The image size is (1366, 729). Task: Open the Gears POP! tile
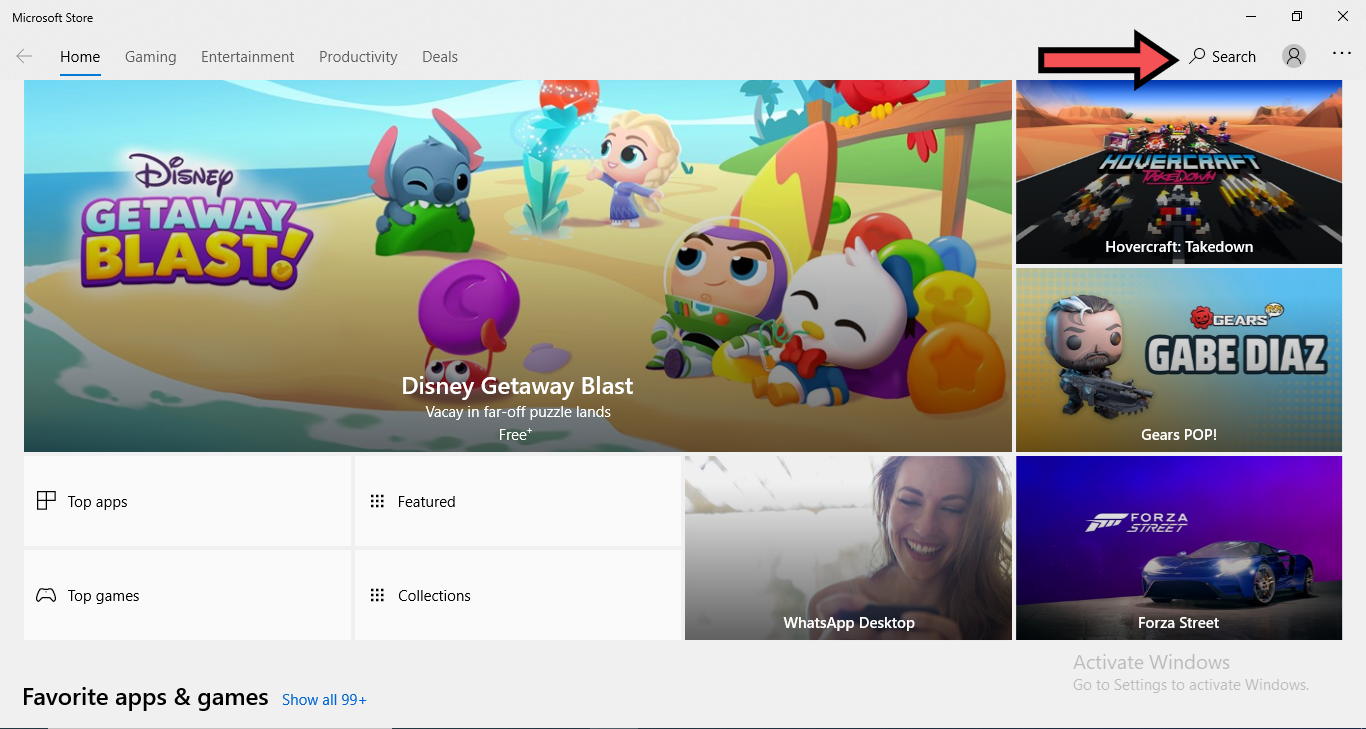[1179, 360]
